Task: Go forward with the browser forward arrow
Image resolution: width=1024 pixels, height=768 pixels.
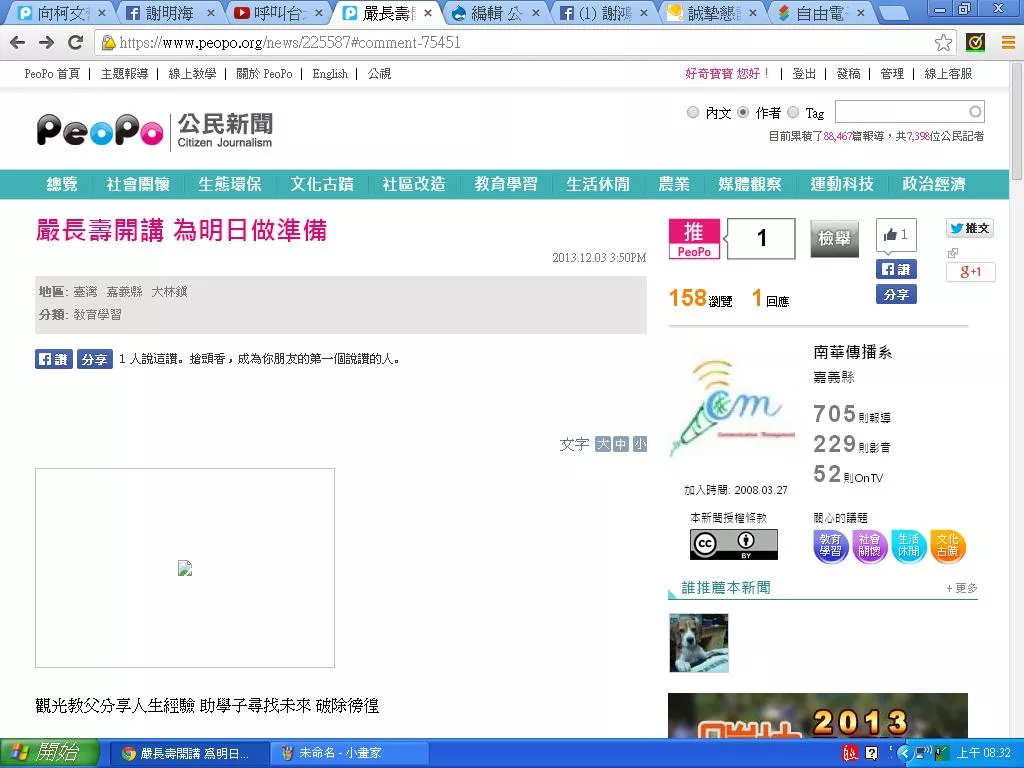Action: 46,43
